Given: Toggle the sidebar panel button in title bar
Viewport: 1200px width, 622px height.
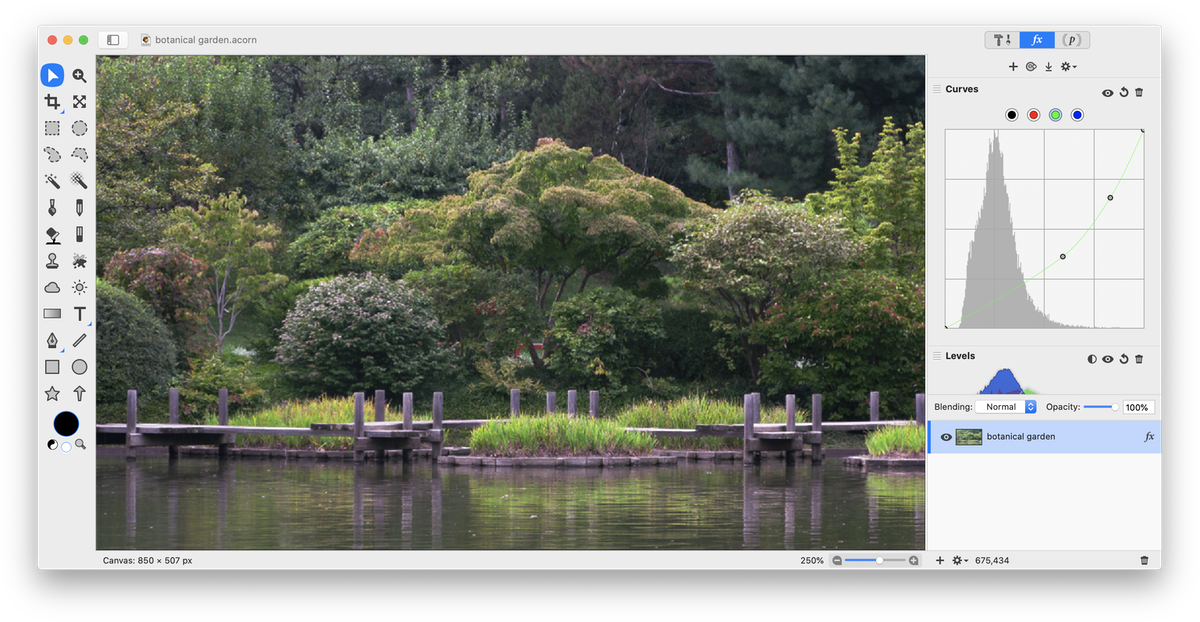Looking at the screenshot, I should [113, 40].
